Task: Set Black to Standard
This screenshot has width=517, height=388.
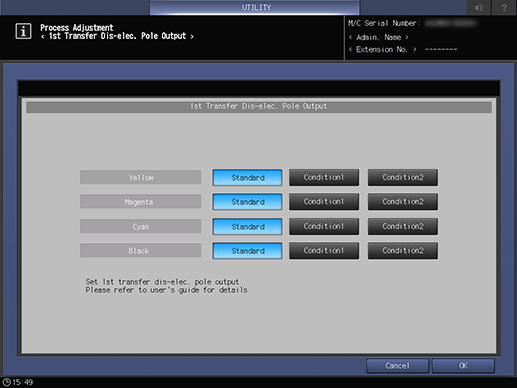Action: pos(247,251)
